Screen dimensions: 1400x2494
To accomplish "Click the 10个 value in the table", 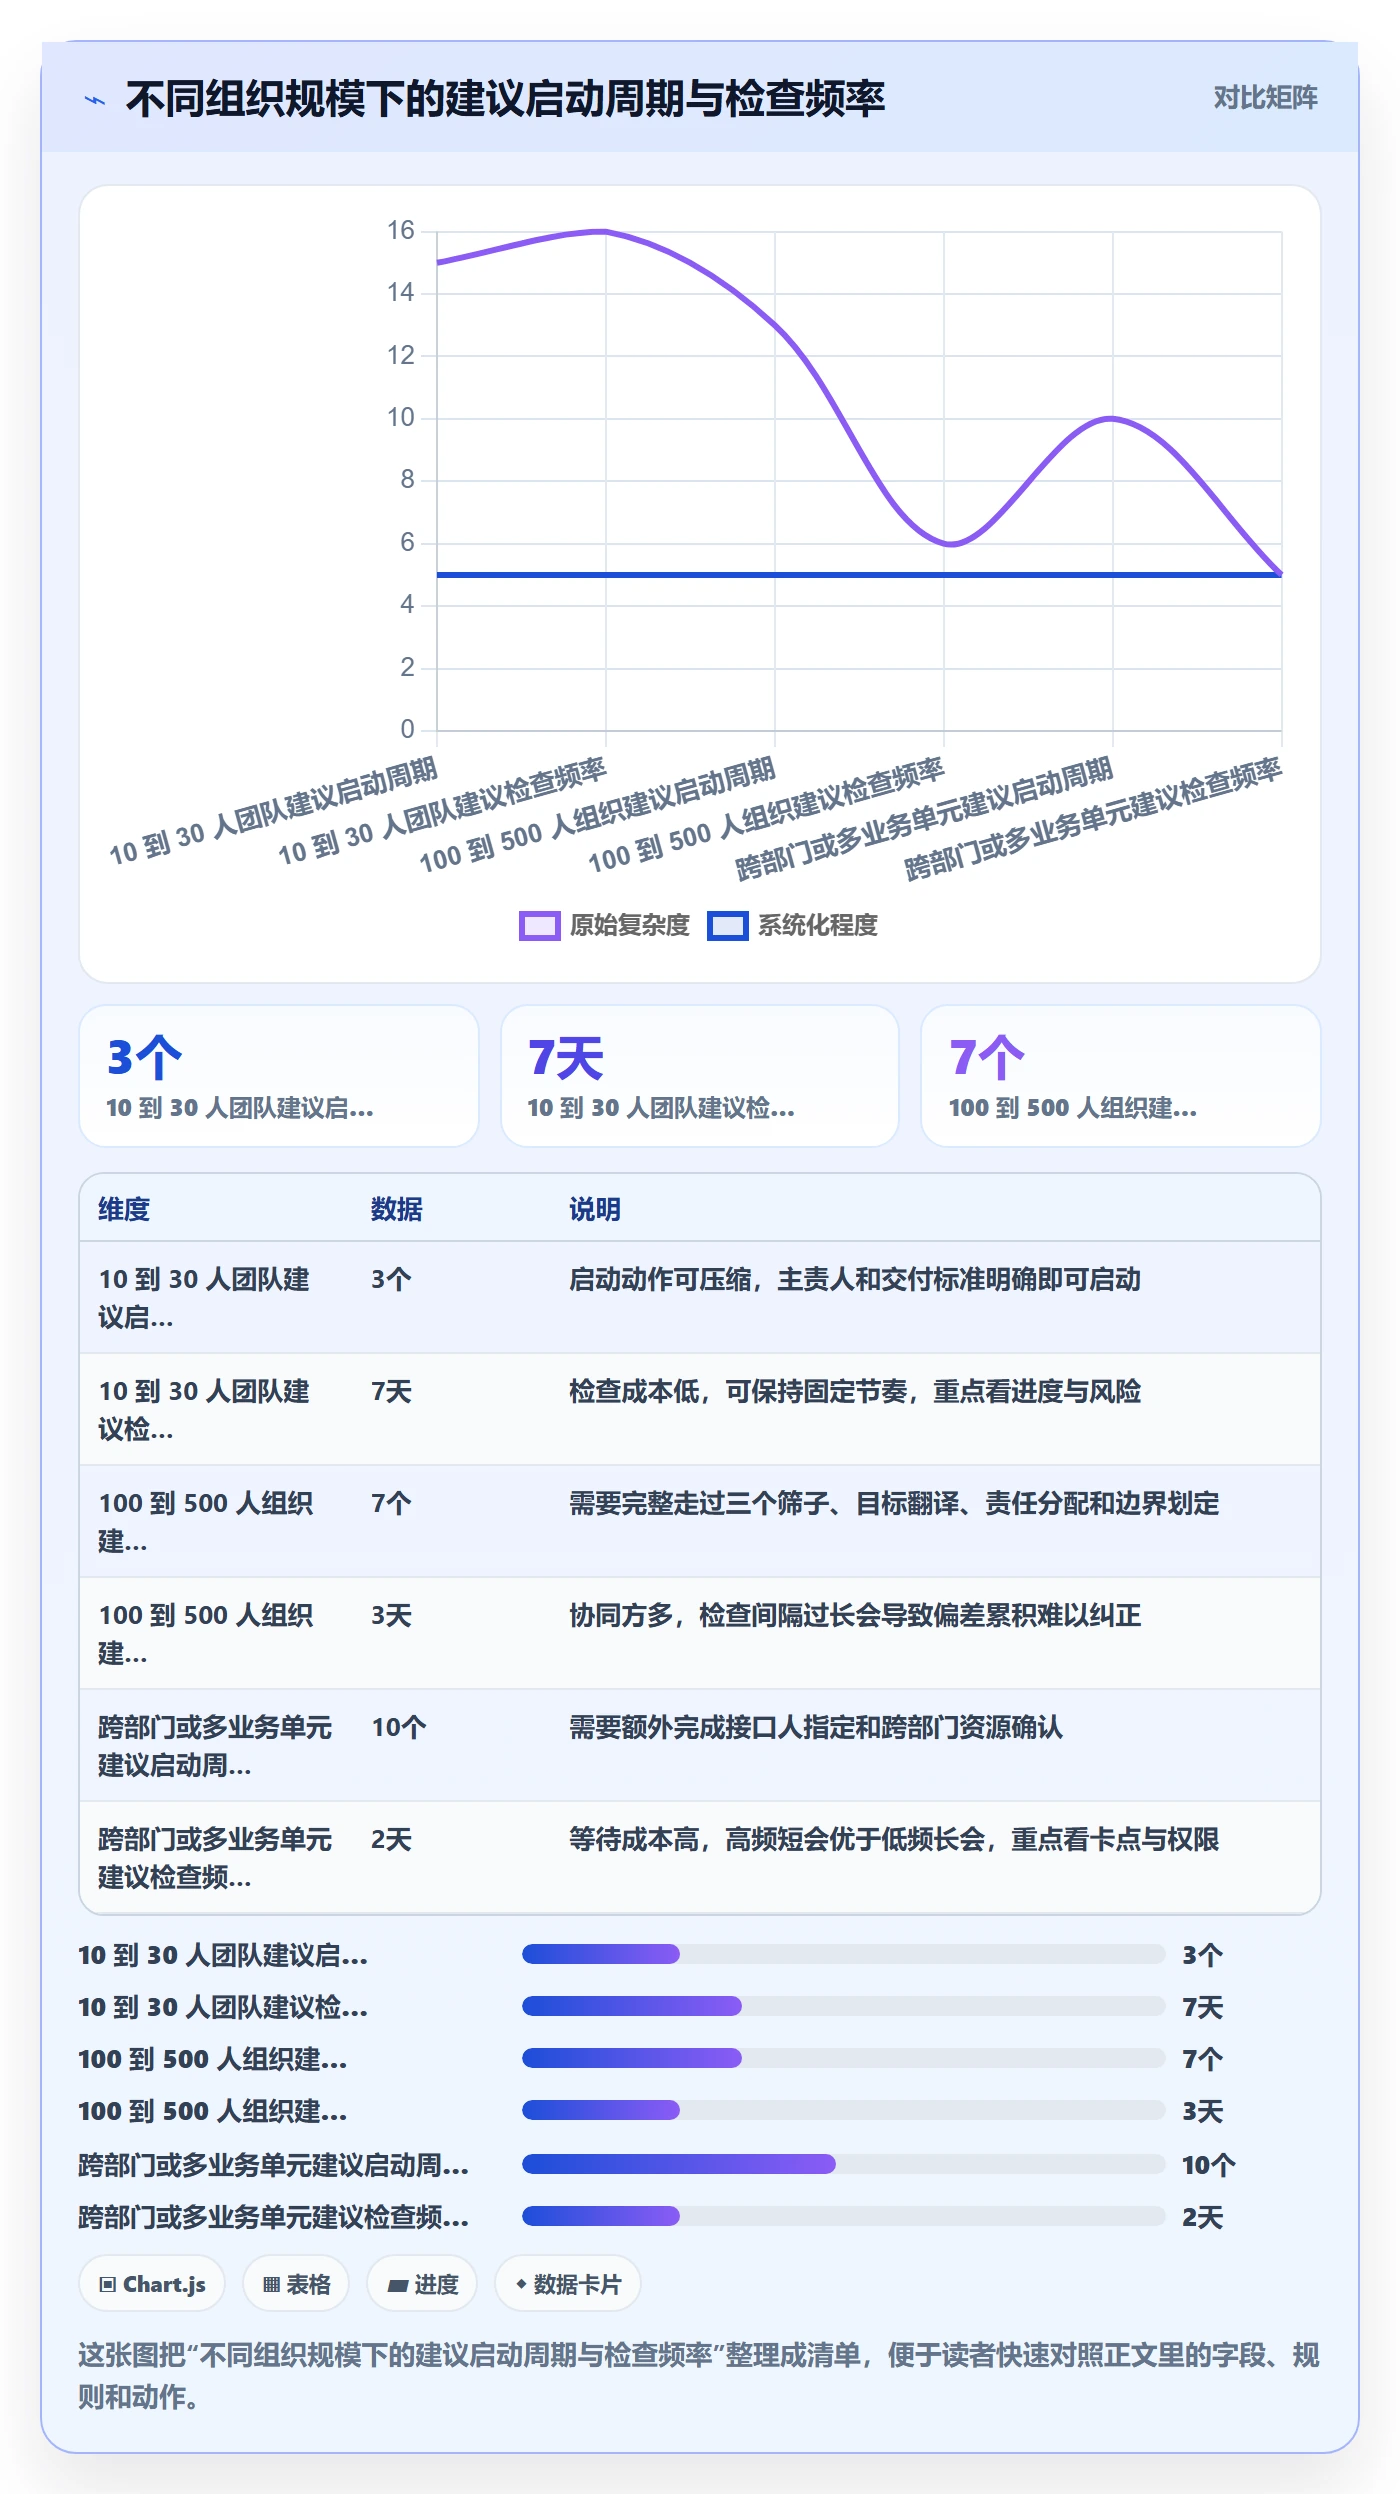I will pos(399,1727).
